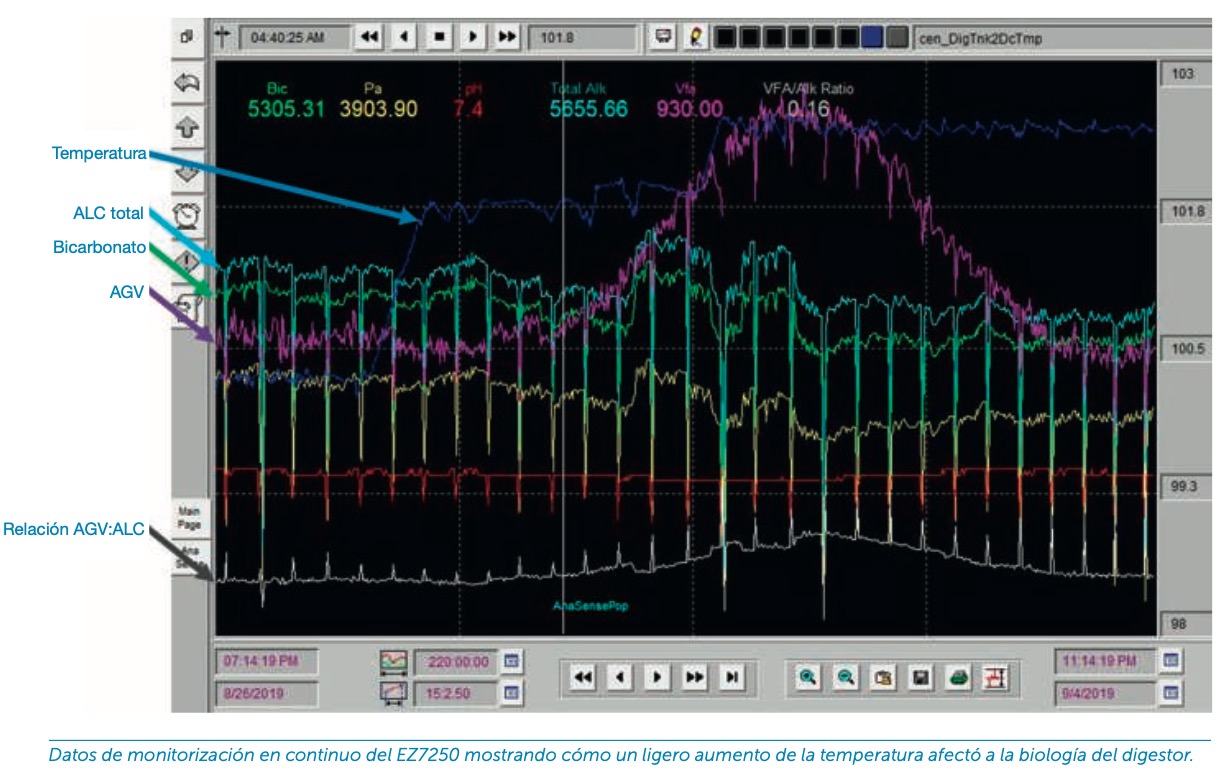Step cursor forward with top toolbar right arrow
Image resolution: width=1223 pixels, height=768 pixels.
(472, 37)
